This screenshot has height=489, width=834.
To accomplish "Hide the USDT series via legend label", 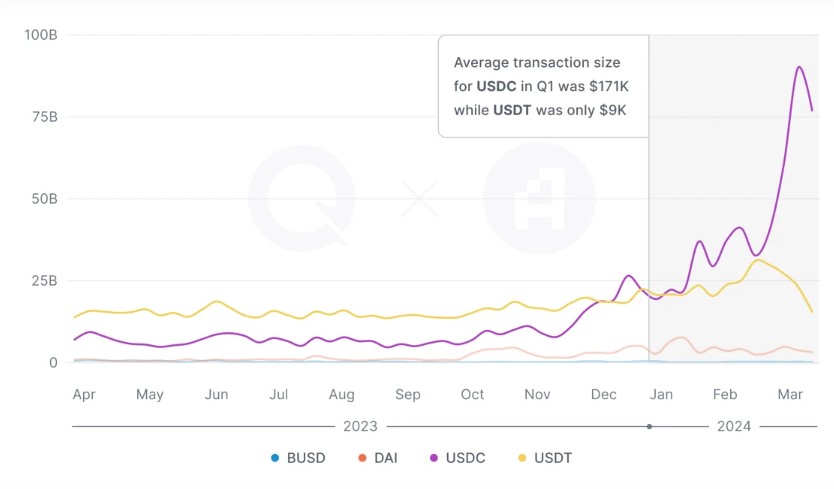I will (554, 458).
